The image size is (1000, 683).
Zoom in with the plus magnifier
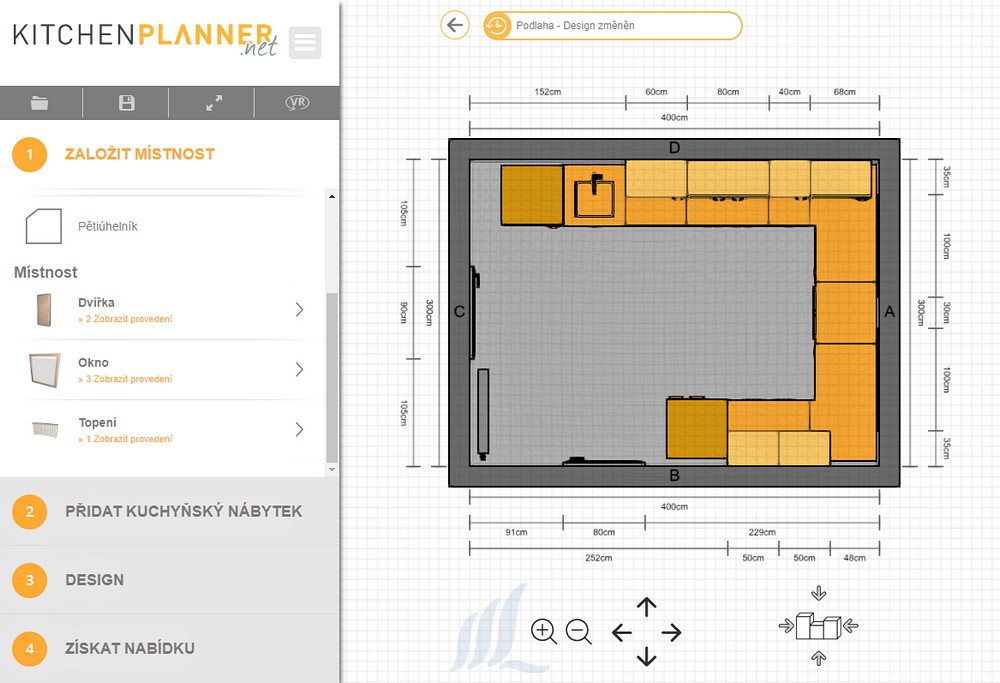pyautogui.click(x=544, y=631)
